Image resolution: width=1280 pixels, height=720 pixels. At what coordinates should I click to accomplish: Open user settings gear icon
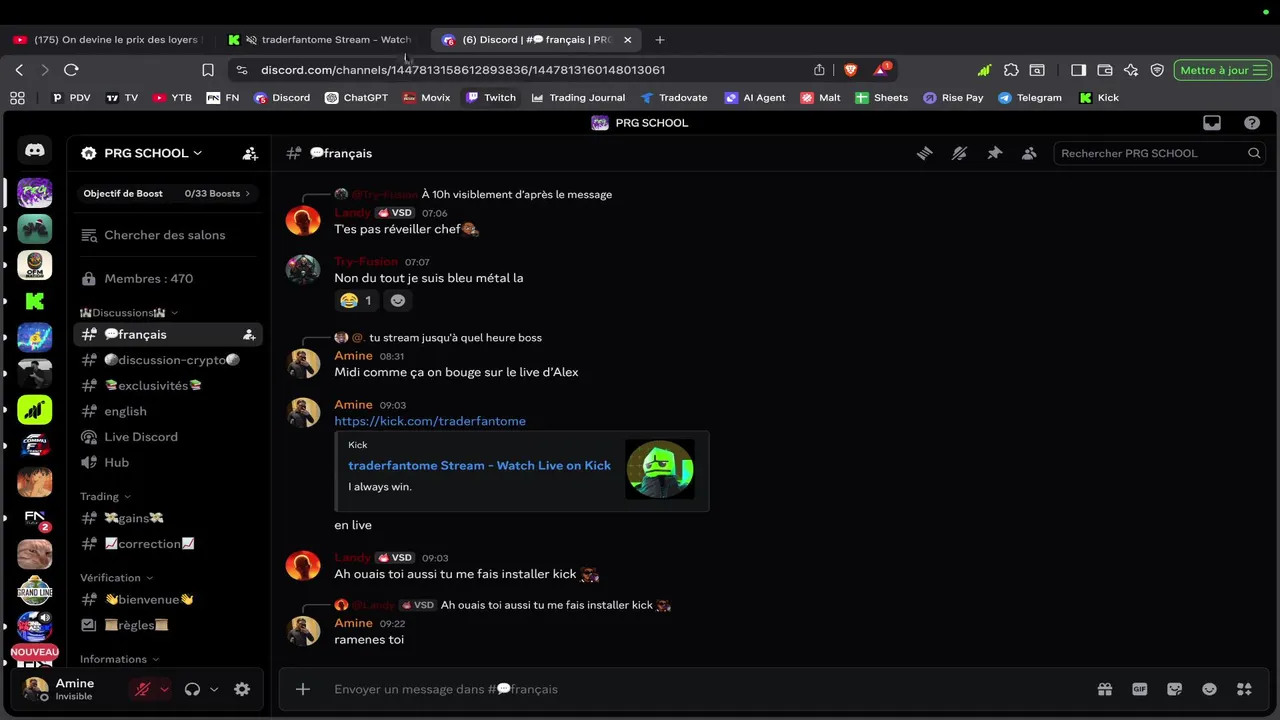point(241,689)
